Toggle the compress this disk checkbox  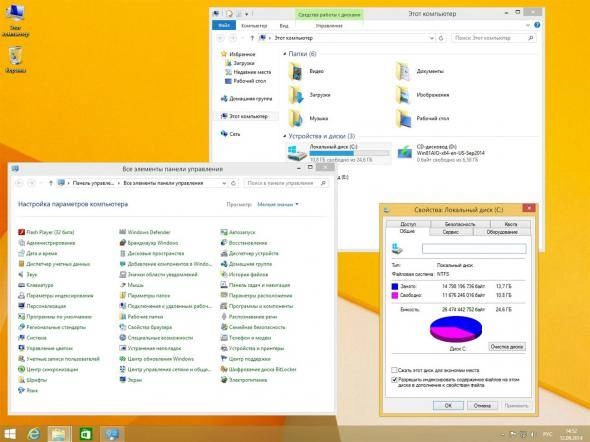coord(394,370)
